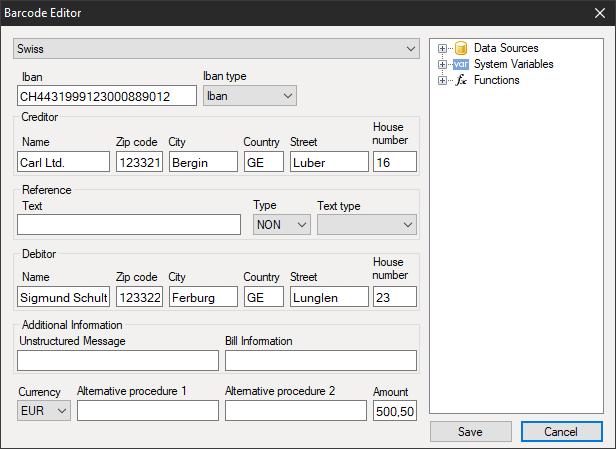This screenshot has height=449, width=616.
Task: Click the Functions fx icon
Action: tap(461, 80)
